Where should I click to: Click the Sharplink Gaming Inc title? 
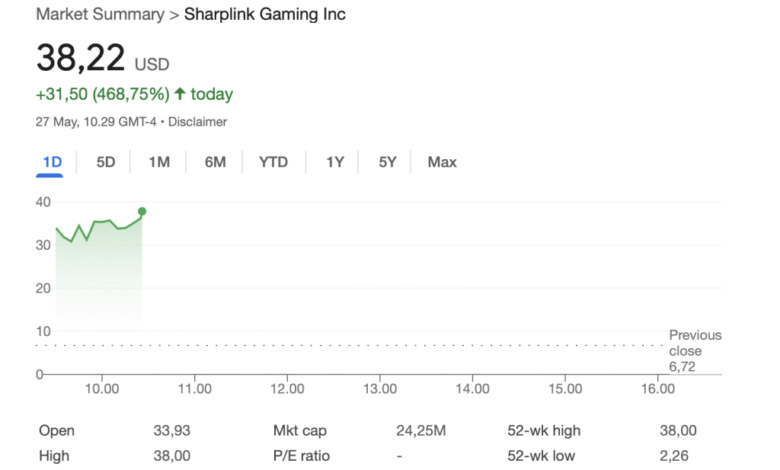point(265,15)
